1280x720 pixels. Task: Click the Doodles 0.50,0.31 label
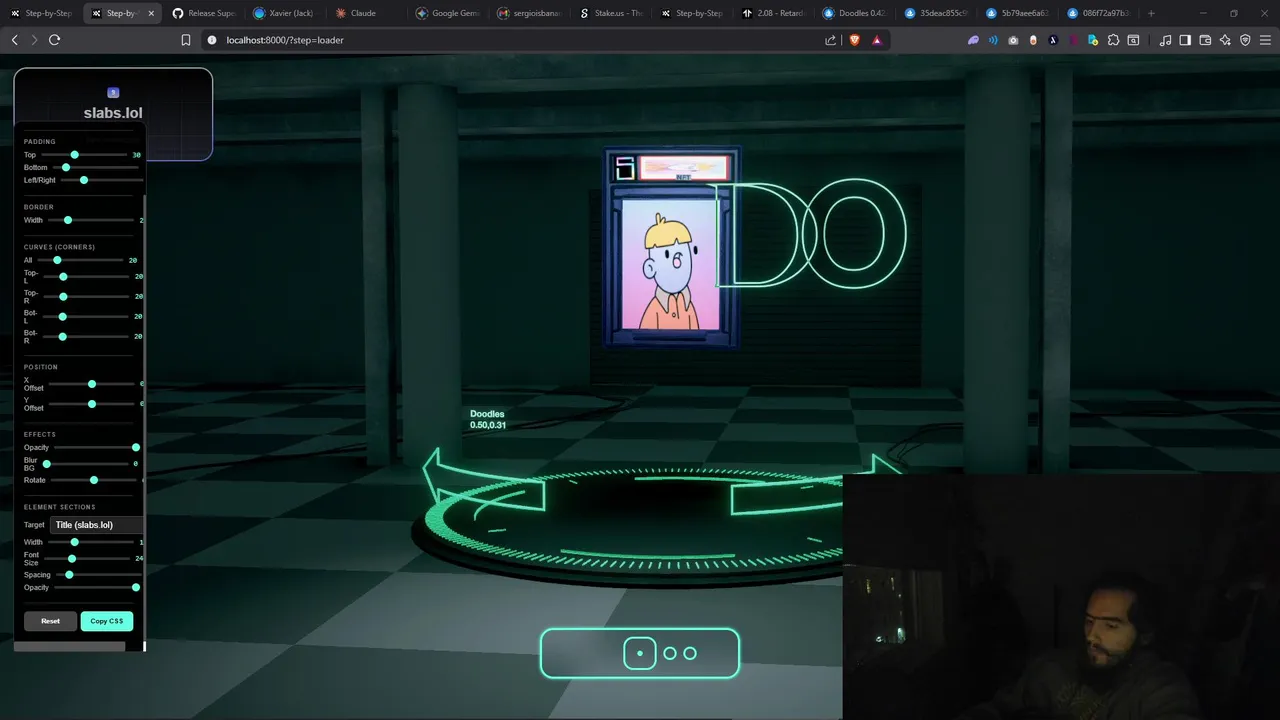[488, 419]
